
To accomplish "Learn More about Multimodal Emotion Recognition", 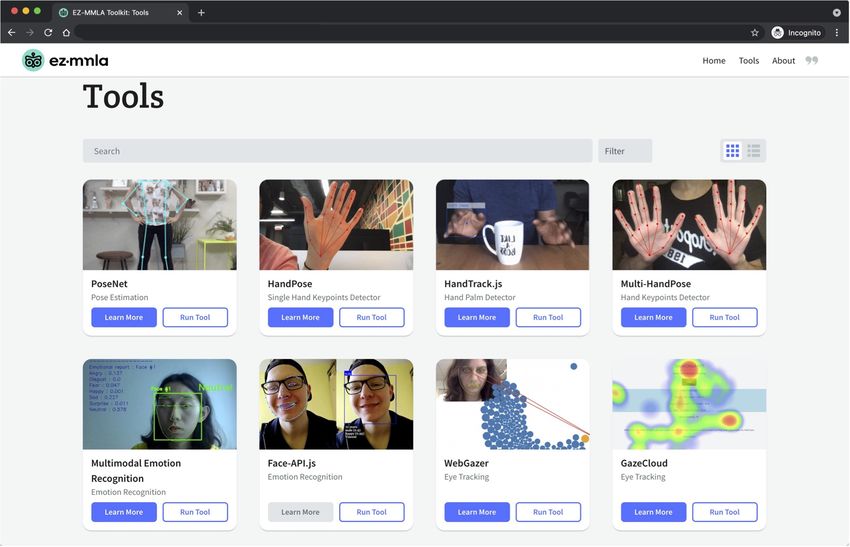I will pyautogui.click(x=124, y=512).
